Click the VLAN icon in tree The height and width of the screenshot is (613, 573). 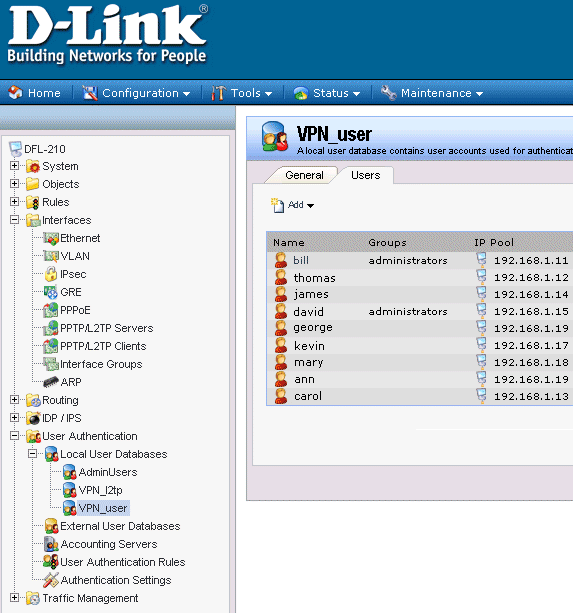(51, 256)
